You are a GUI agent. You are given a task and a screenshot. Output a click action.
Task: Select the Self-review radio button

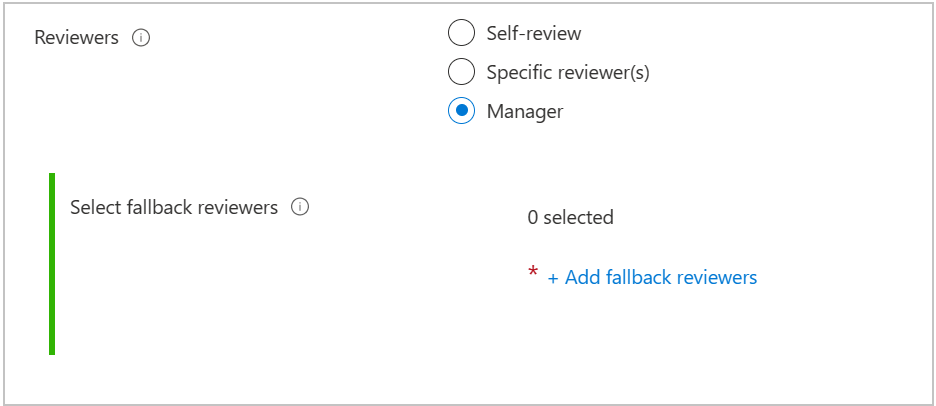point(461,33)
